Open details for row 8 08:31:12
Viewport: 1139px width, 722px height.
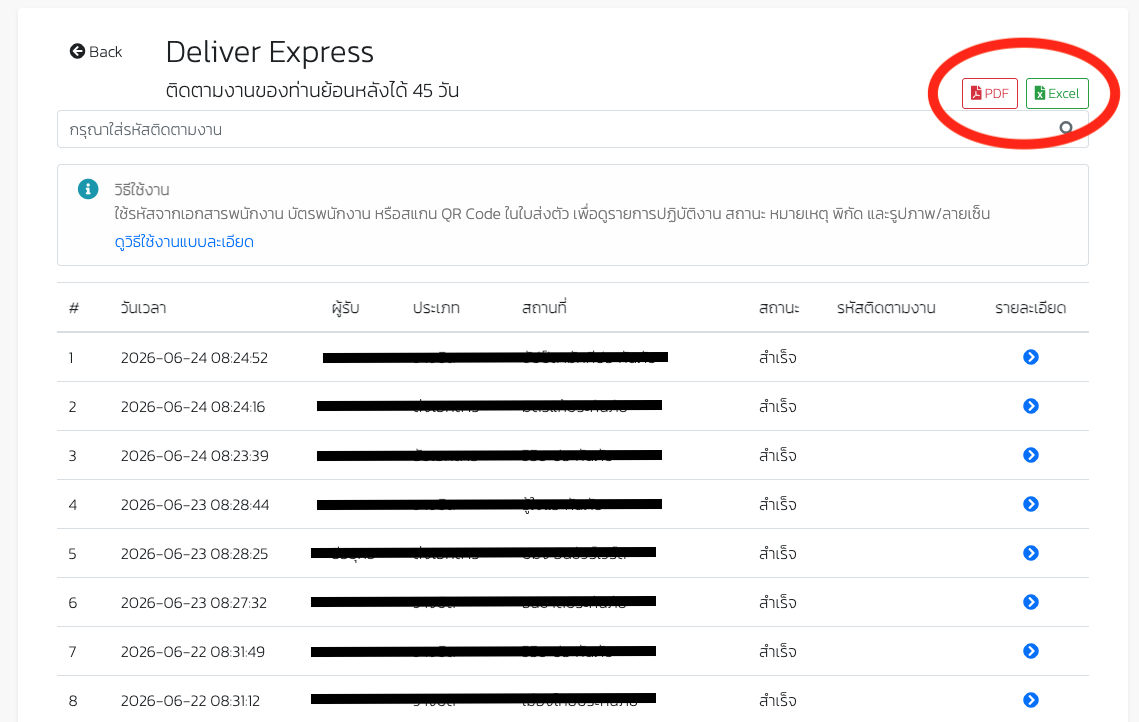click(1031, 700)
